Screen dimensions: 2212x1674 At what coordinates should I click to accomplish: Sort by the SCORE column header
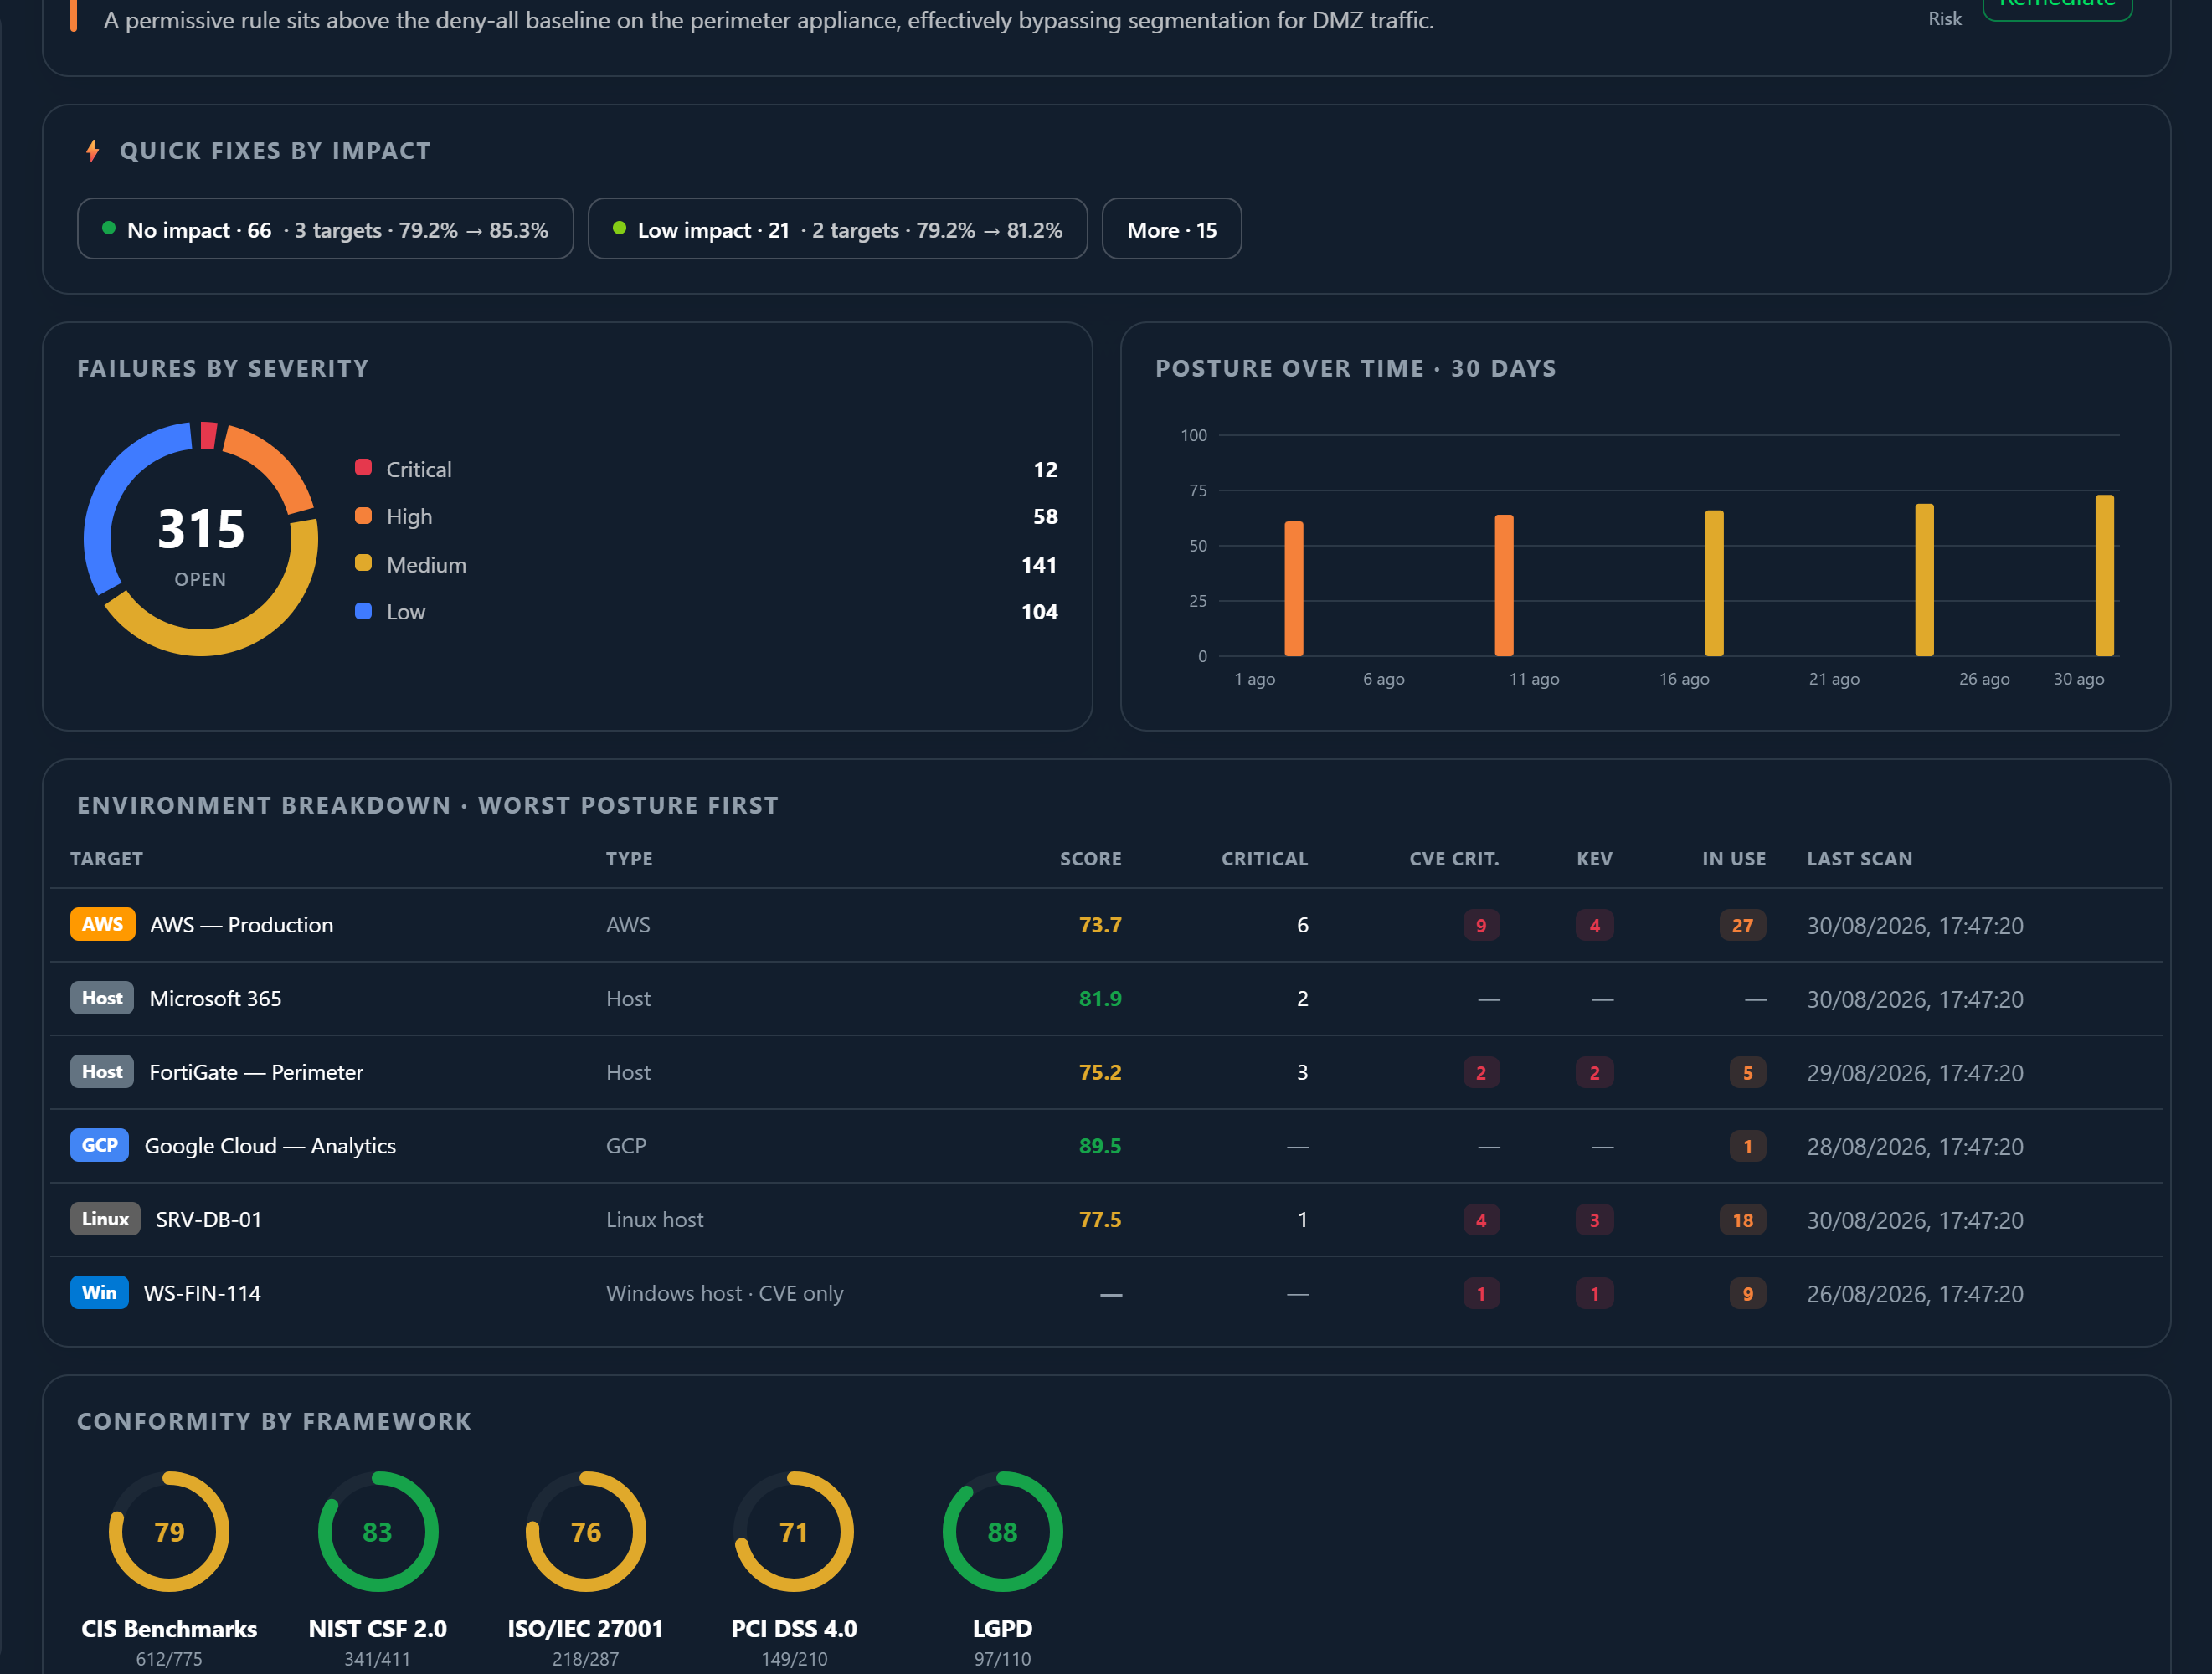point(1091,859)
